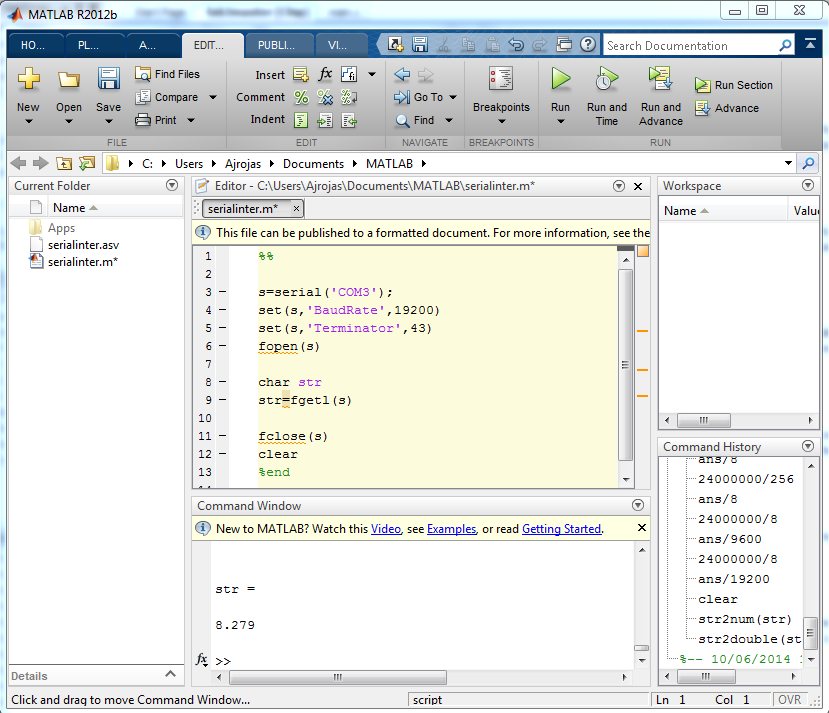Viewport: 829px width, 713px height.
Task: Expand the Compare dropdown arrow
Action: pyautogui.click(x=212, y=97)
